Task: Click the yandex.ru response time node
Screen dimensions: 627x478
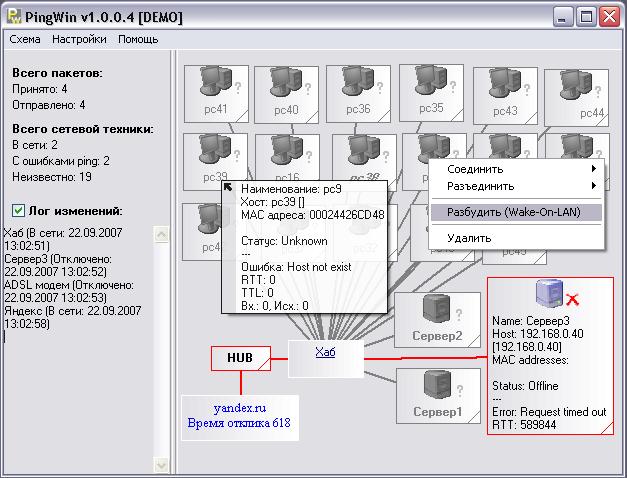Action: [238, 416]
